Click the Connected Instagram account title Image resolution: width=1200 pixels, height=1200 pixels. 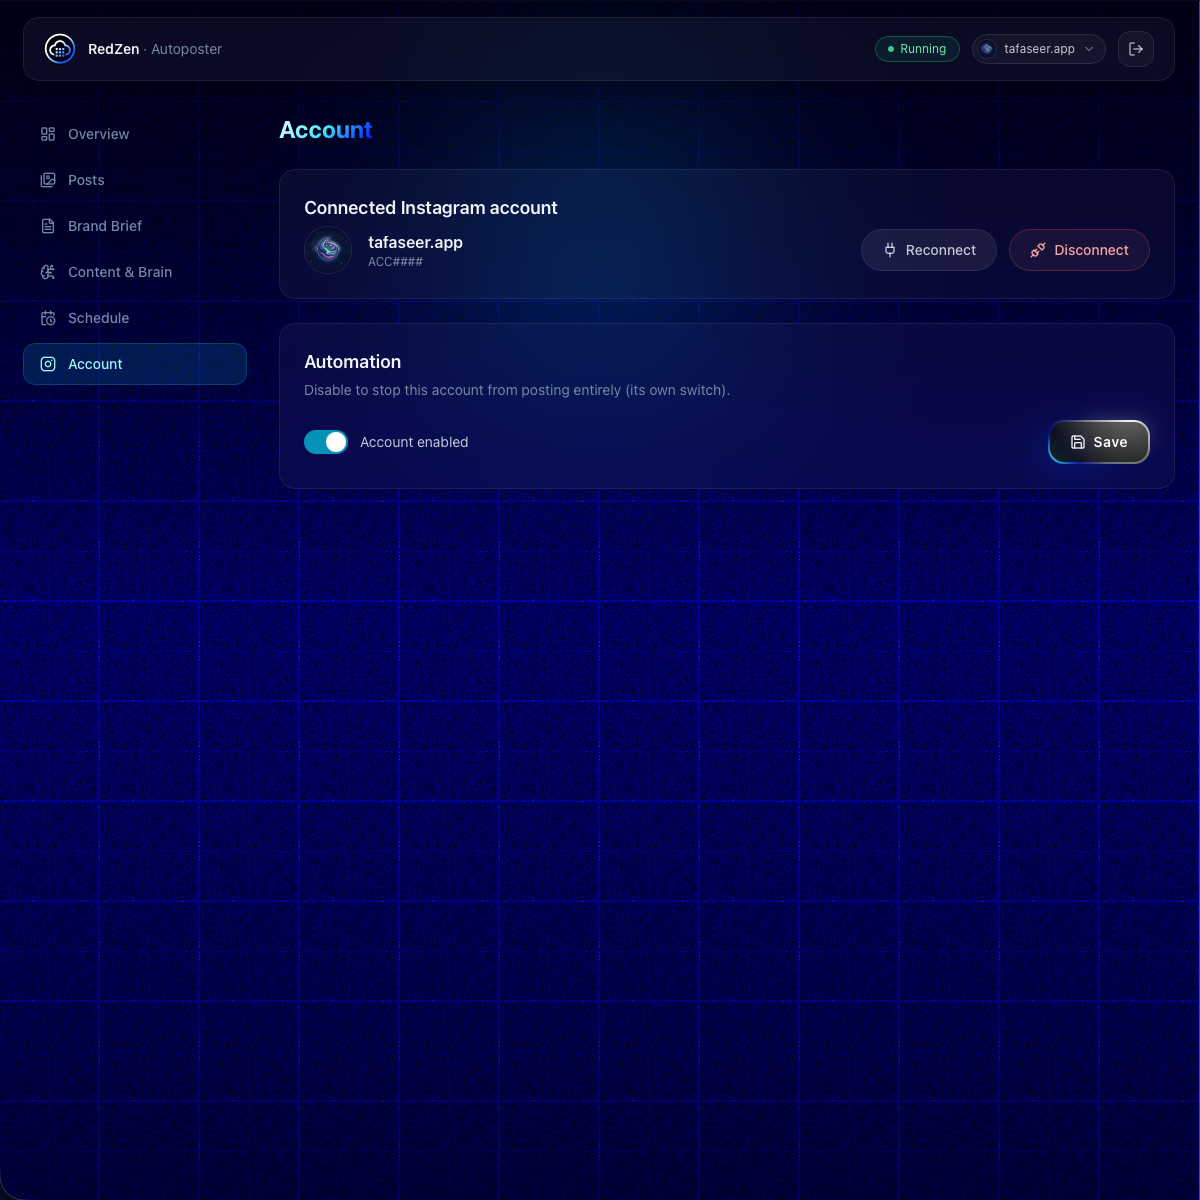[x=431, y=208]
